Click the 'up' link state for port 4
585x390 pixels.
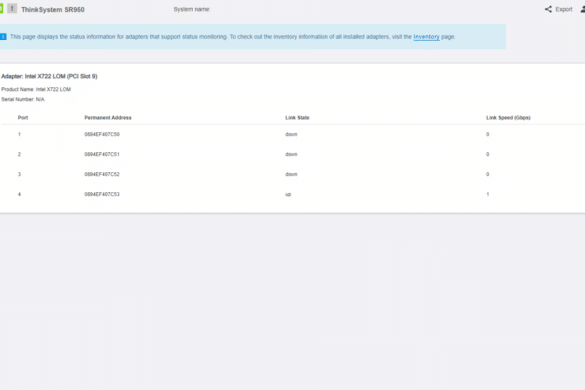coord(288,194)
